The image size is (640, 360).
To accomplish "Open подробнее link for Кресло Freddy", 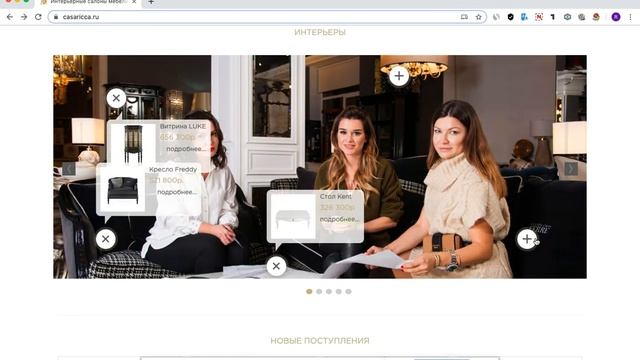I will tap(177, 192).
